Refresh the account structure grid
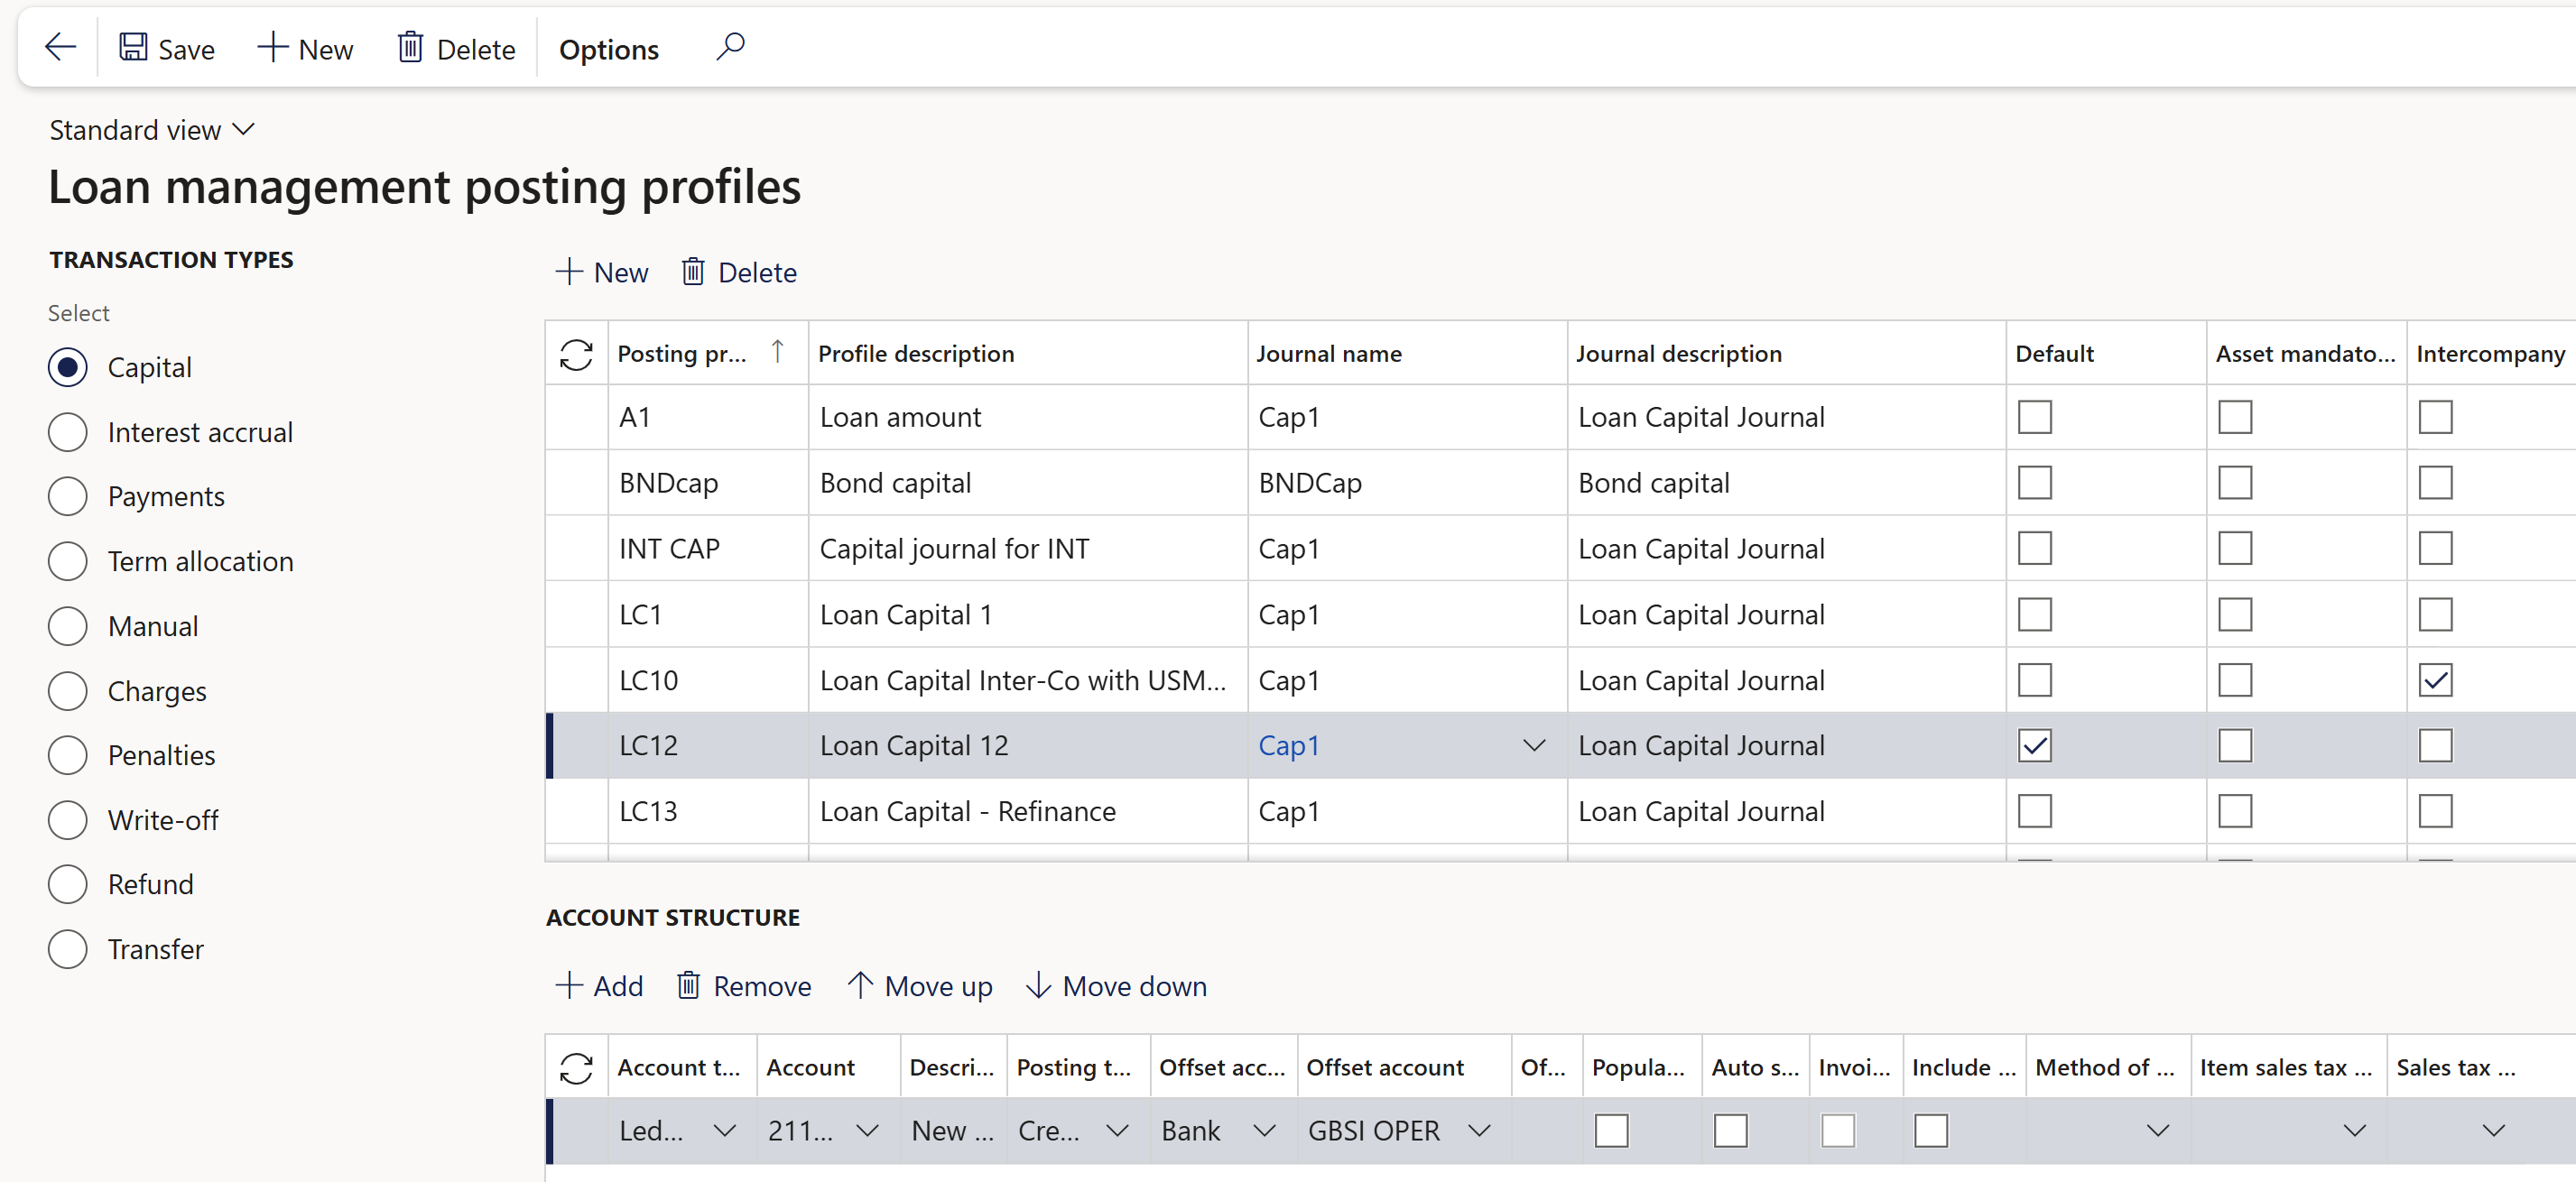The height and width of the screenshot is (1182, 2576). click(x=576, y=1068)
